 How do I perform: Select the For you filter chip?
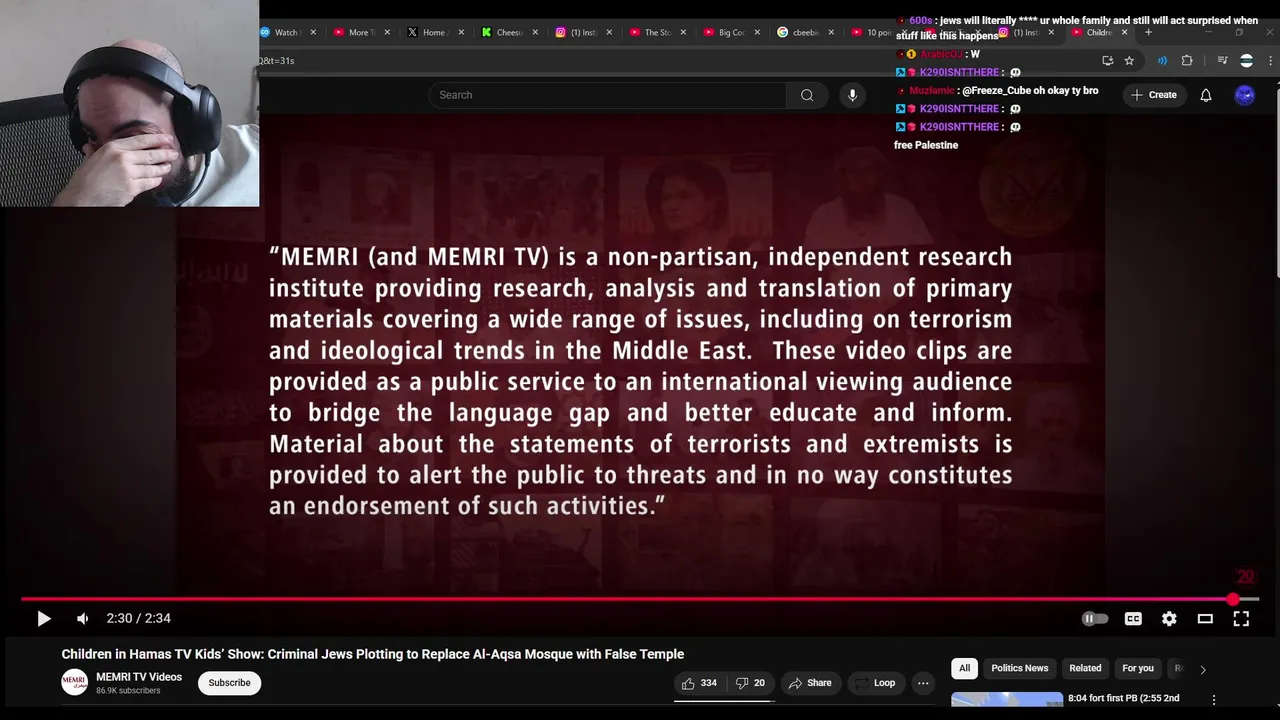1138,668
